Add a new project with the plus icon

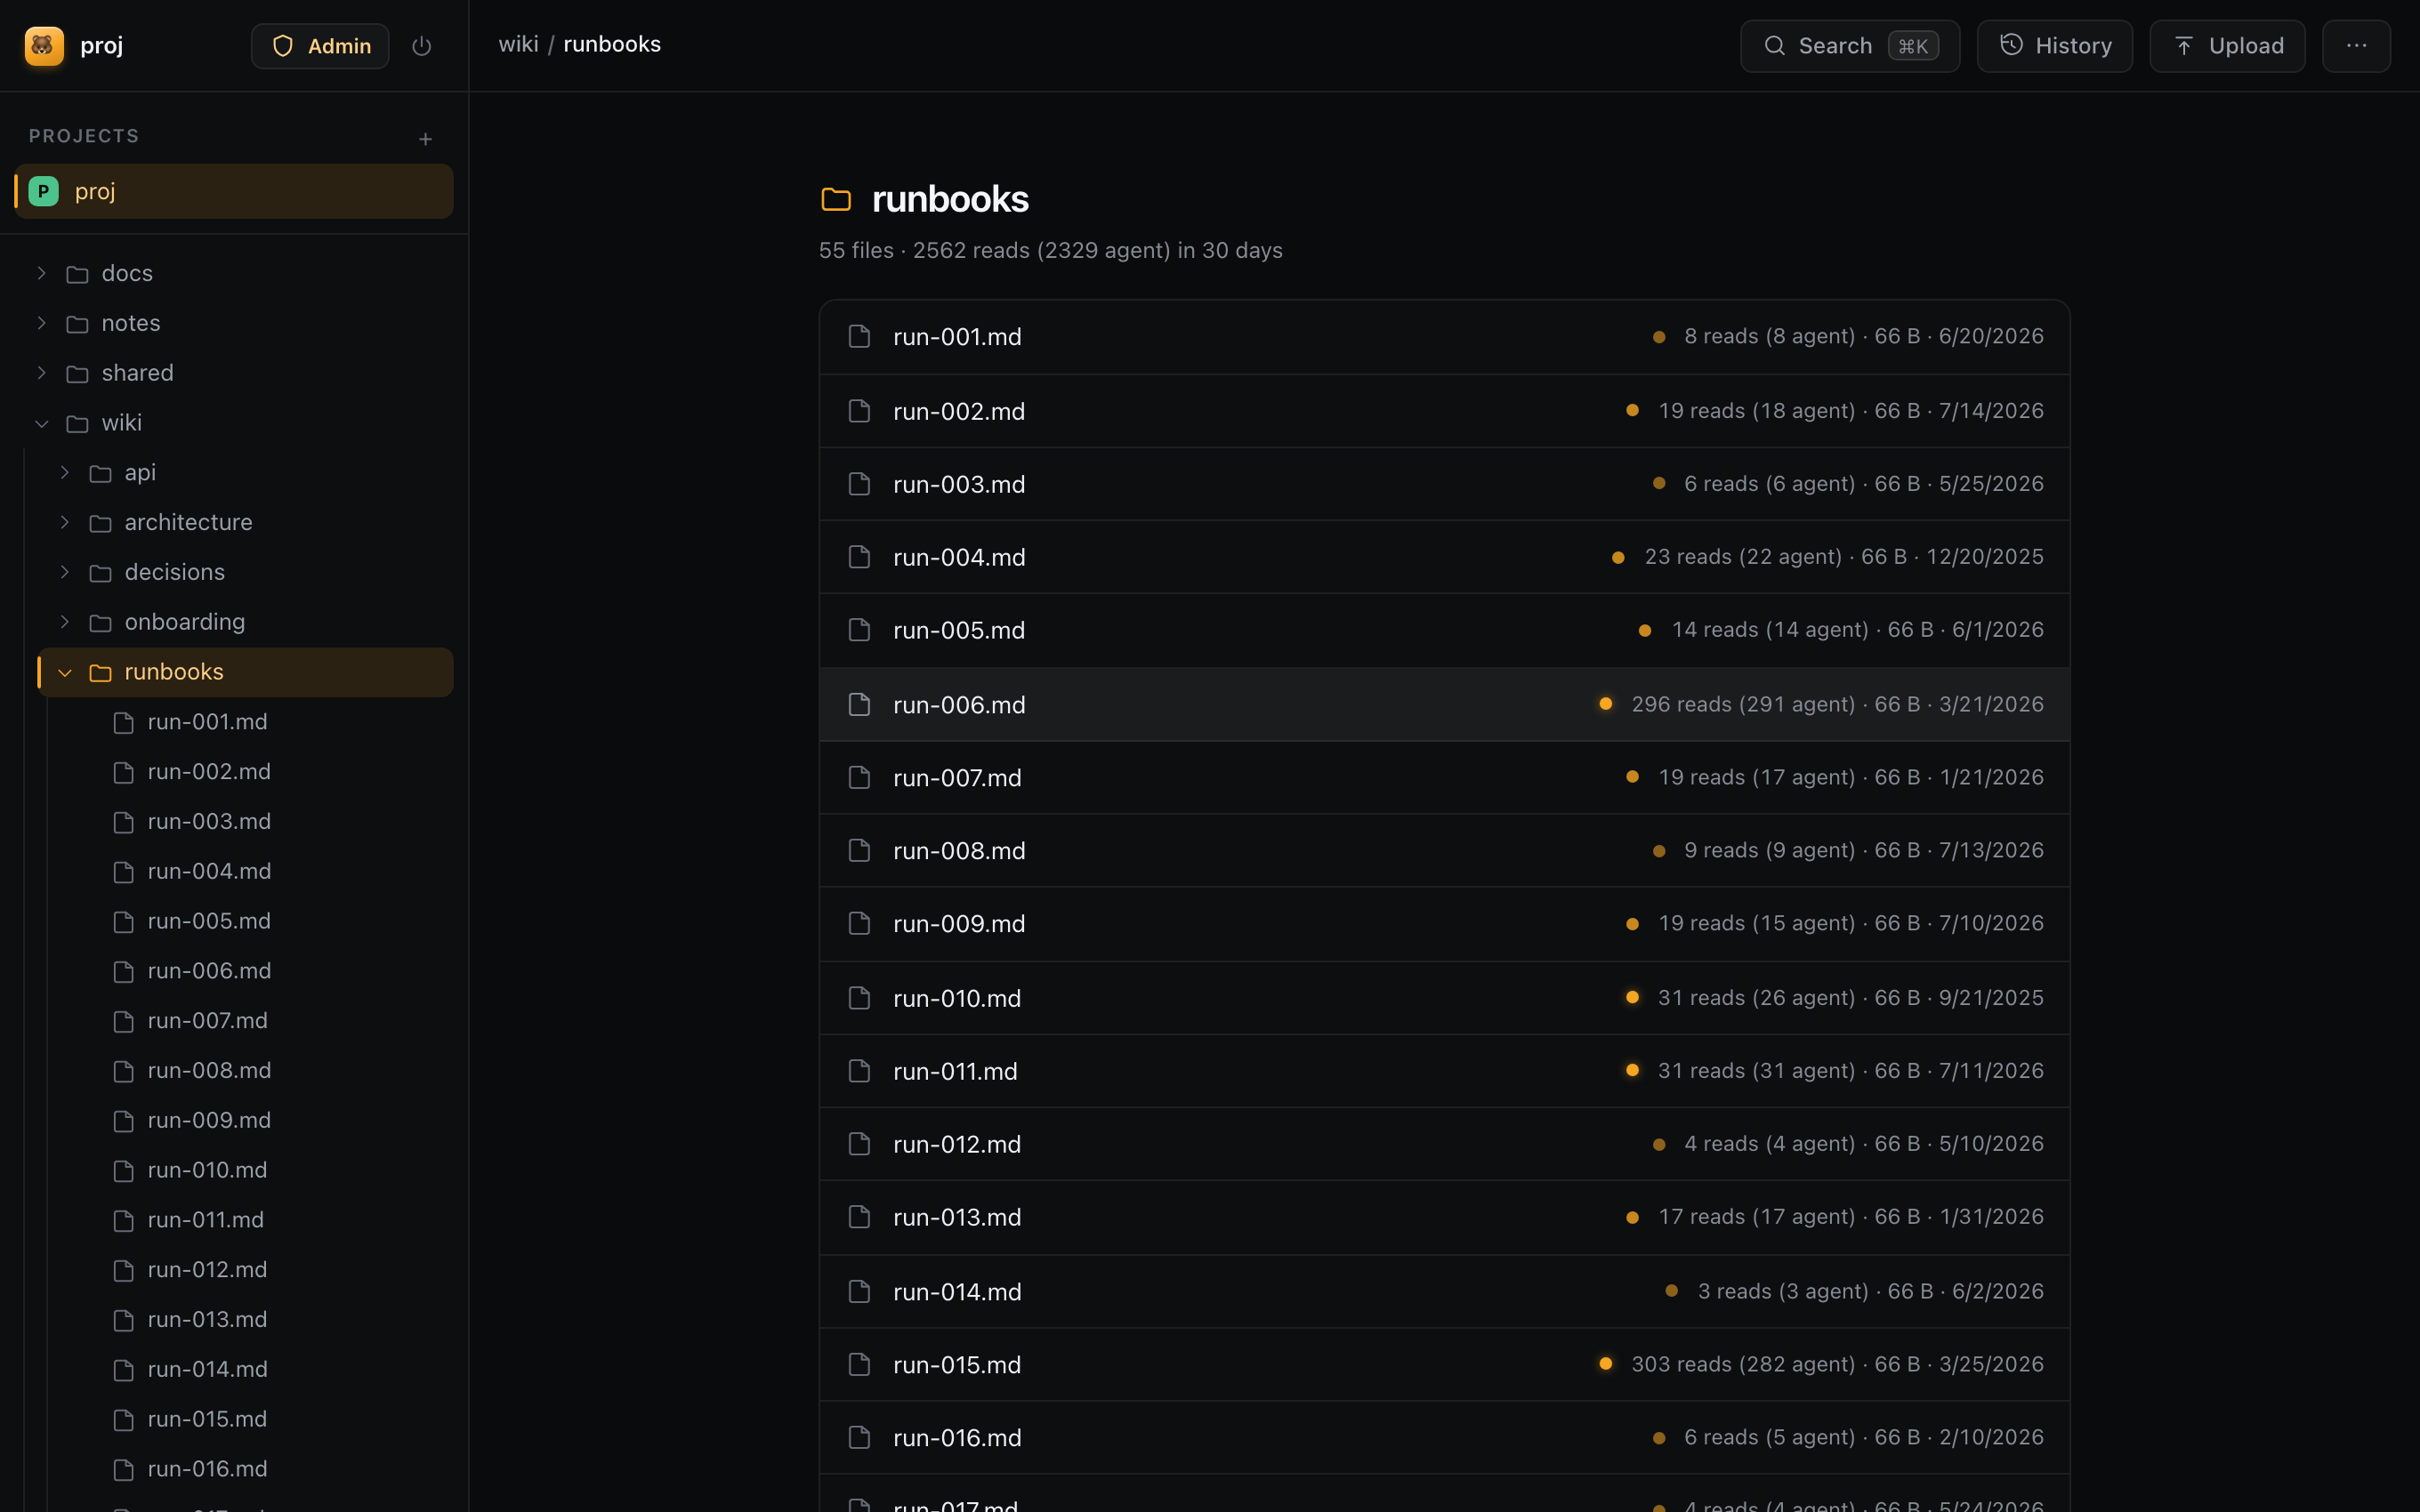point(426,139)
